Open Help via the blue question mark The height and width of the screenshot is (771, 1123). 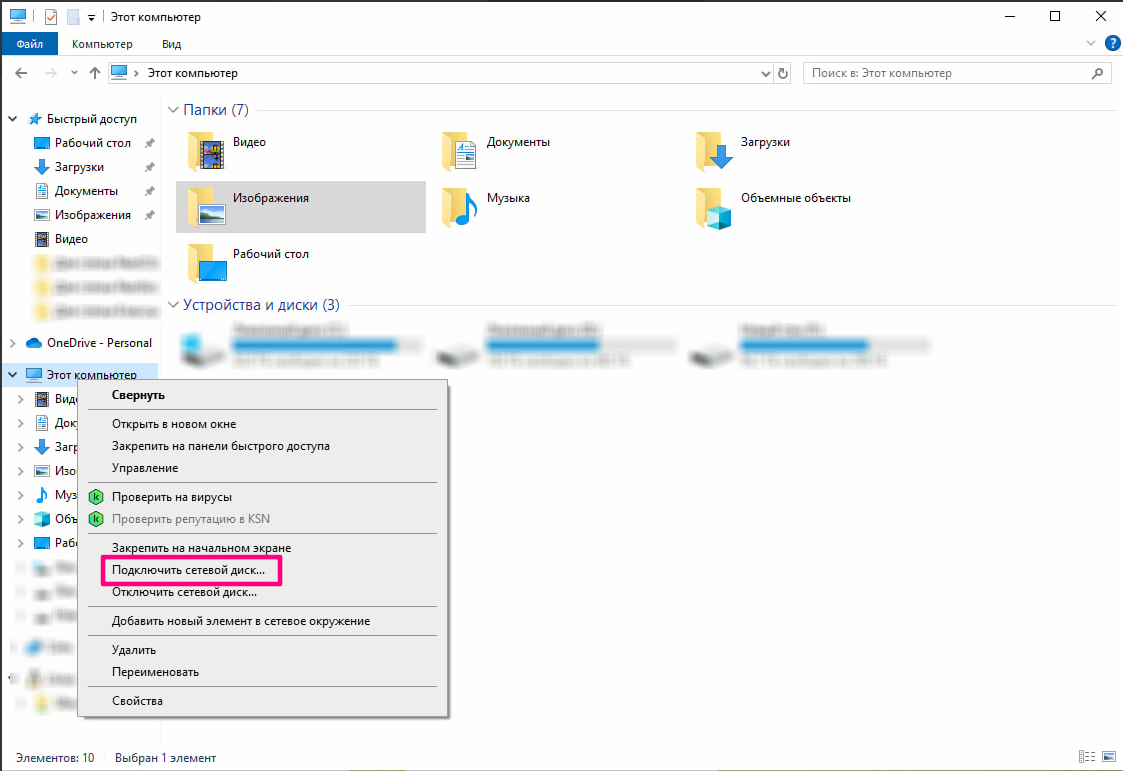[1112, 43]
